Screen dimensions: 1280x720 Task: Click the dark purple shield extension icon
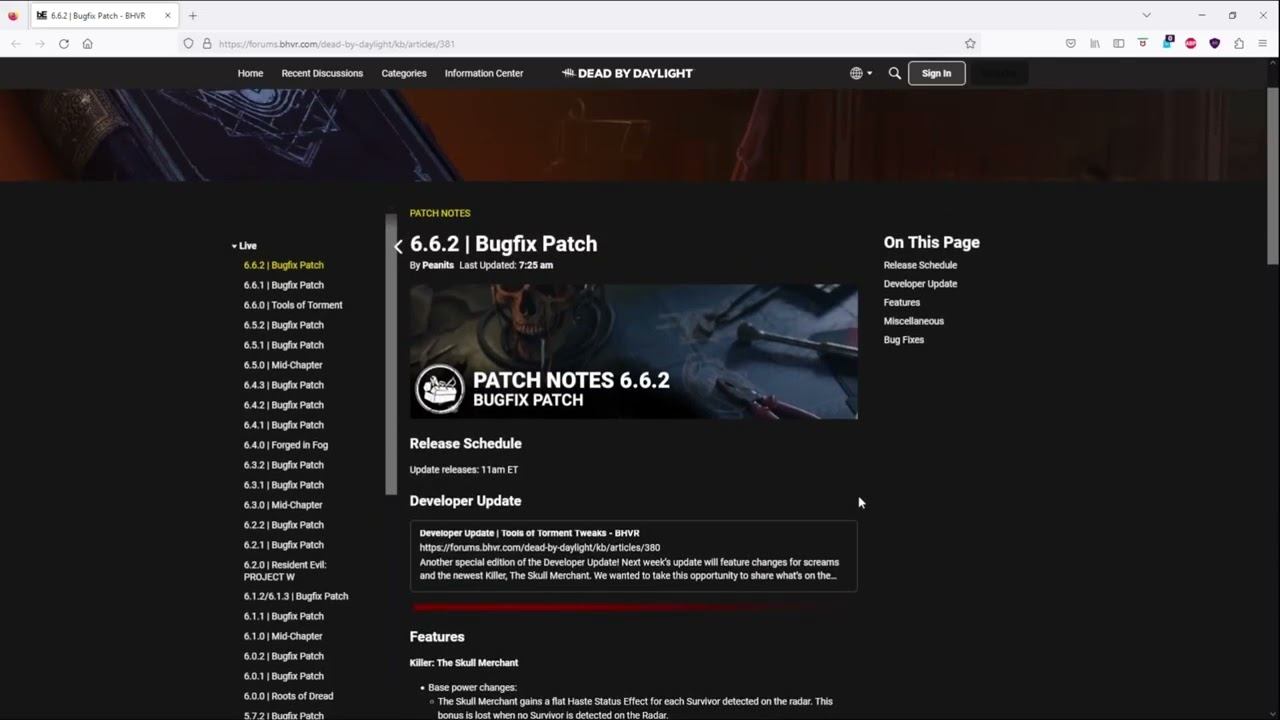1215,44
